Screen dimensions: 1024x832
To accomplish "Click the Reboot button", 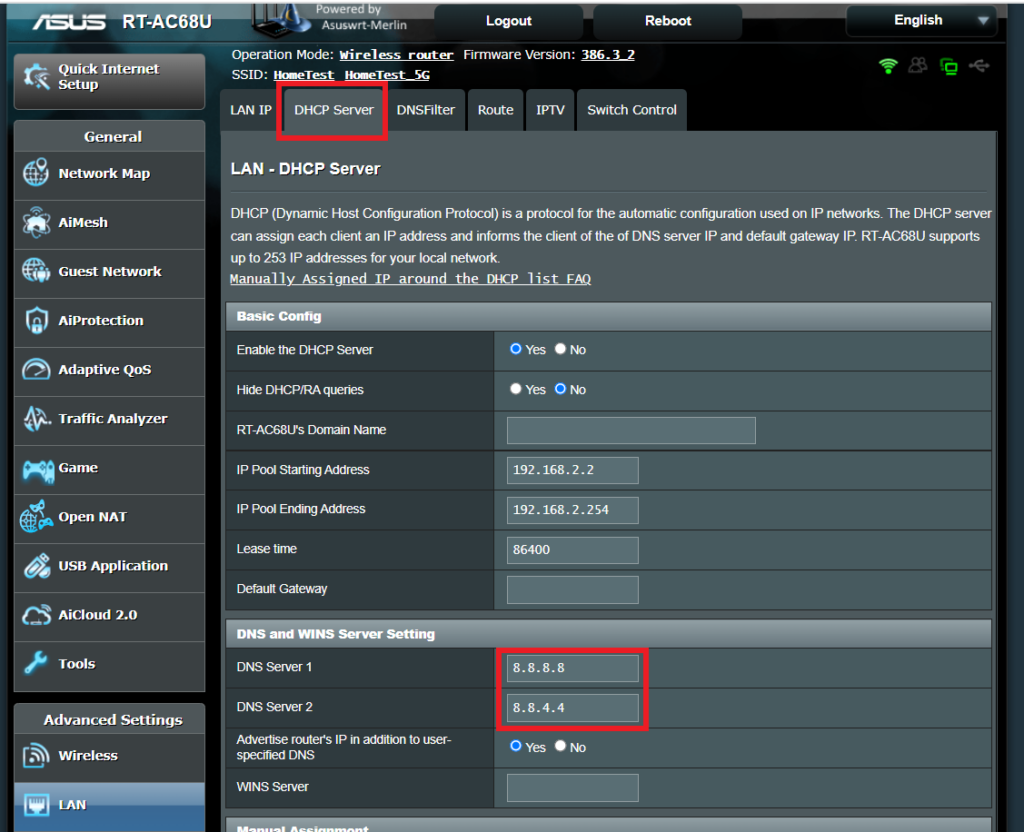I will (x=667, y=21).
